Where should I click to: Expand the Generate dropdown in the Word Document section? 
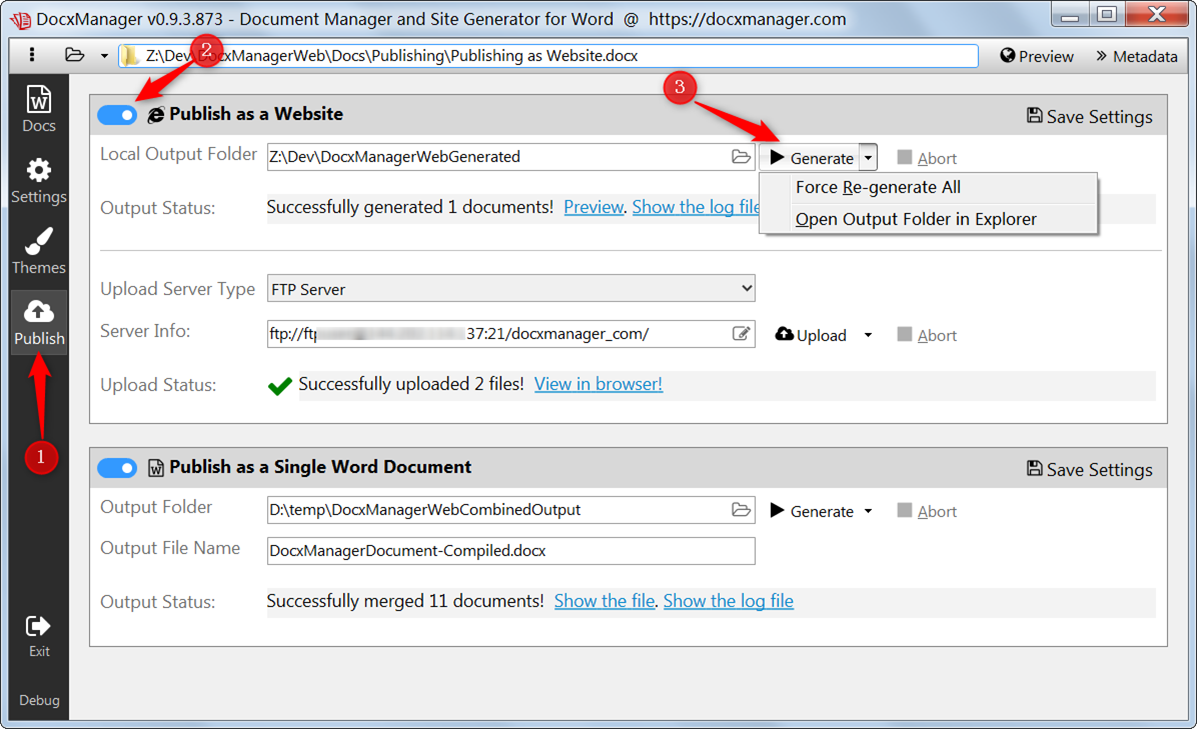868,511
